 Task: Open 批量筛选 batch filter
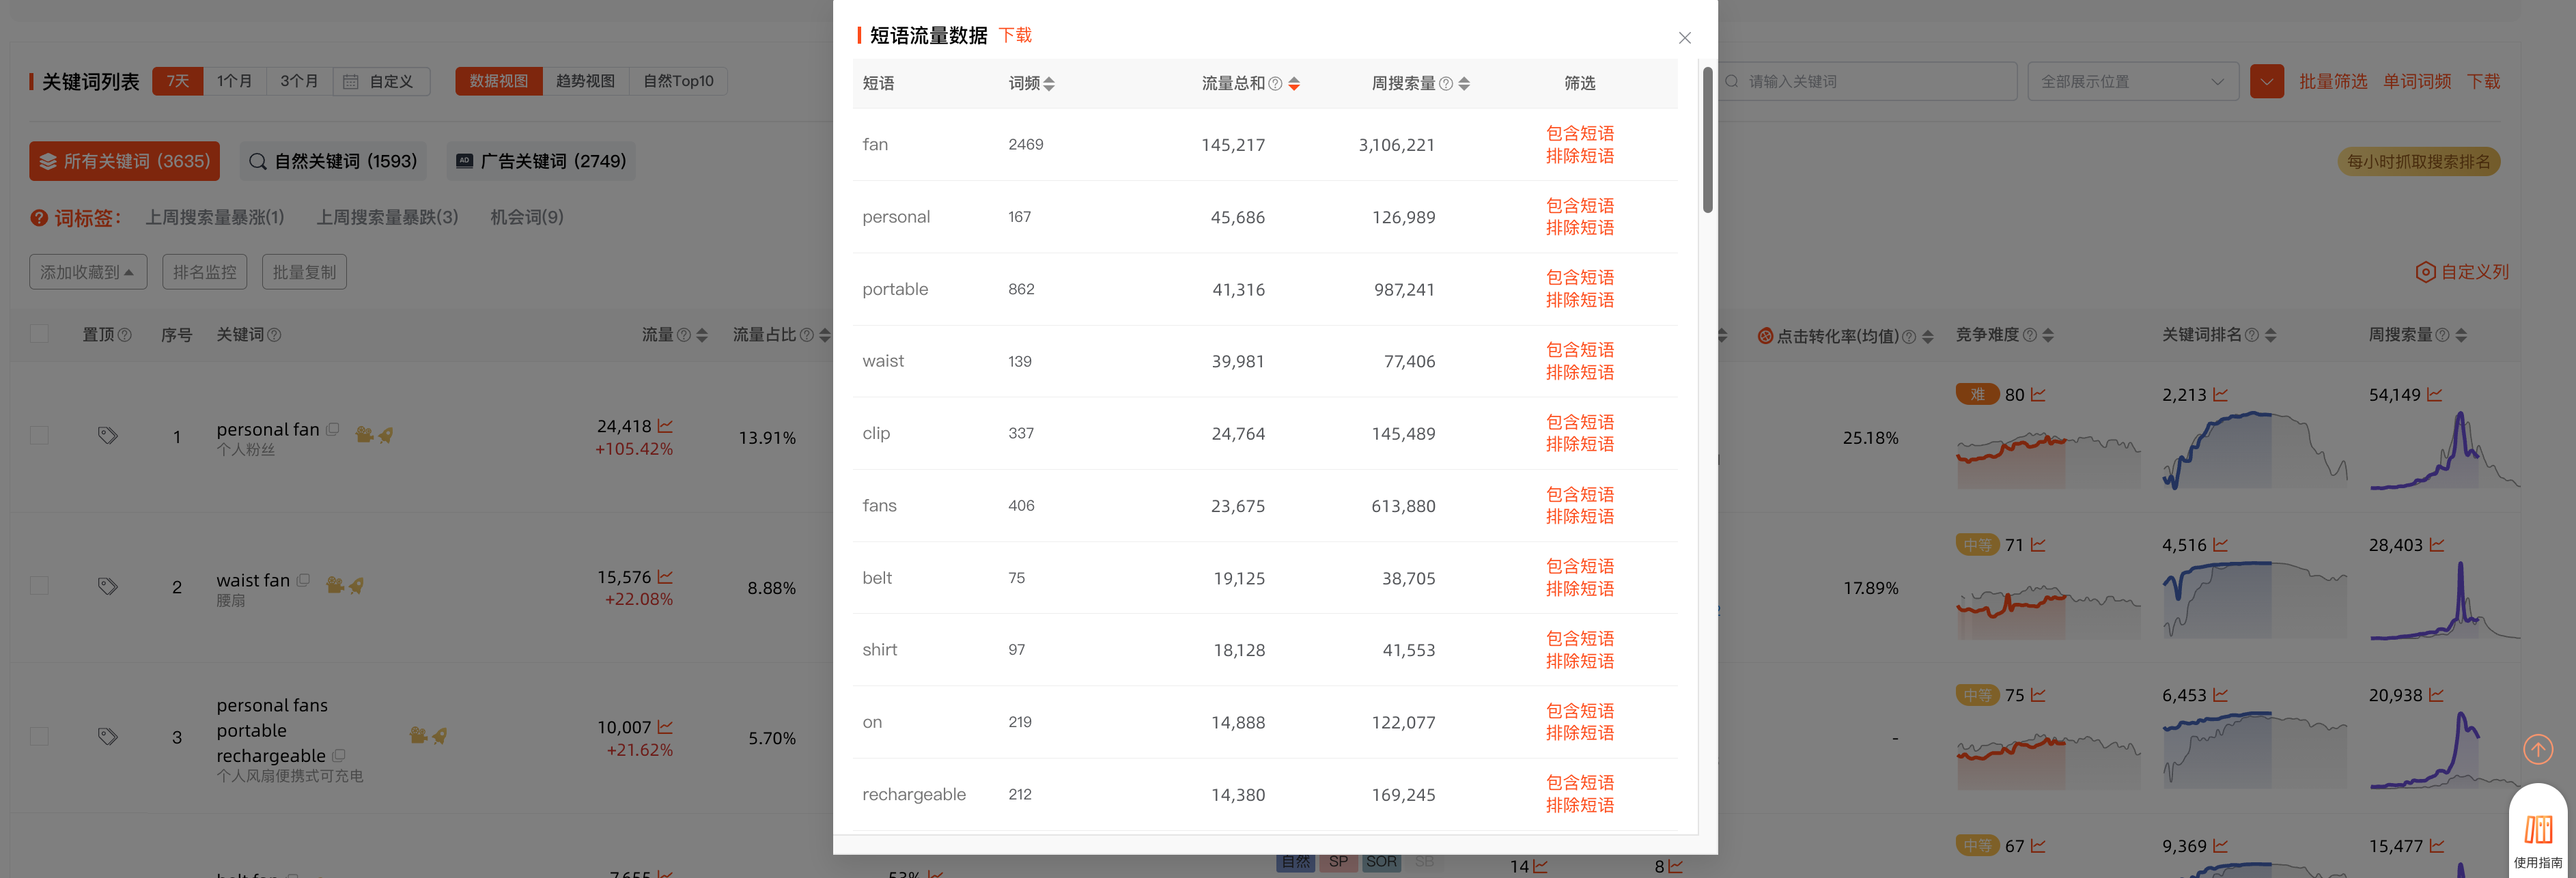(x=2332, y=81)
